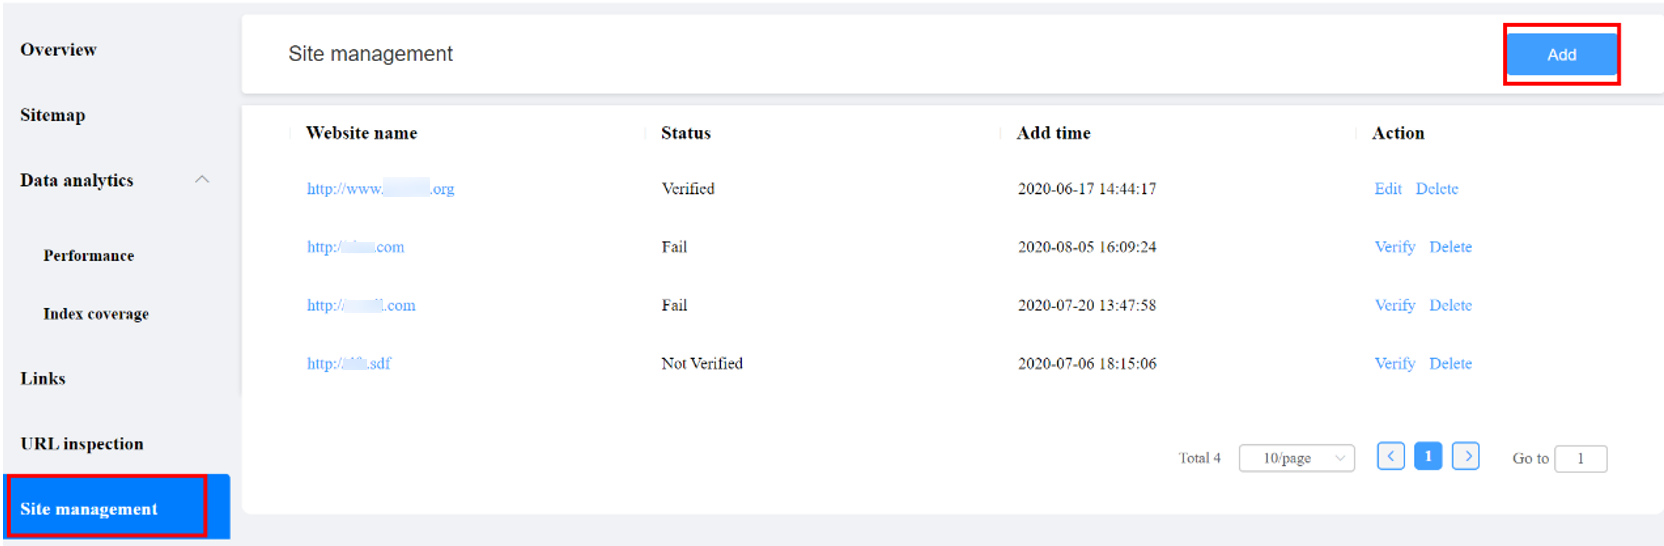The height and width of the screenshot is (546, 1664).
Task: Verify the Not Verified .sdf site
Action: click(x=1395, y=363)
